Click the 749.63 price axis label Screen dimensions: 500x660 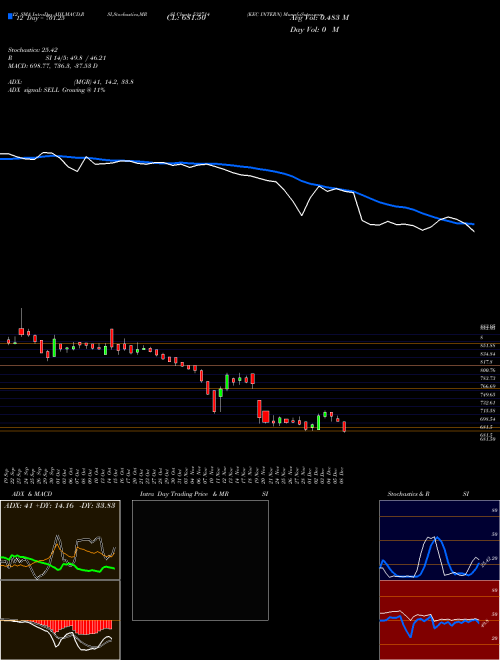point(489,394)
